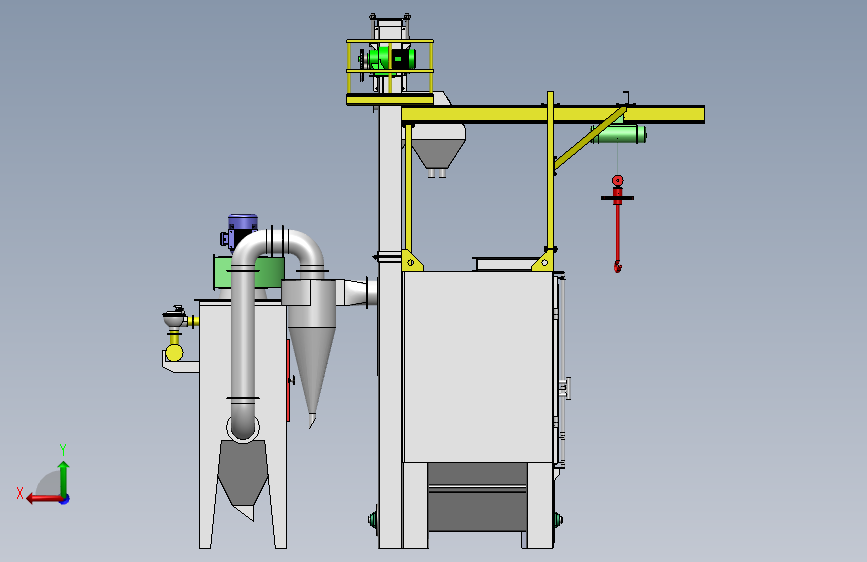Select the yellow diagonal brace under the beam
Screen dimensions: 867x562
[589, 138]
